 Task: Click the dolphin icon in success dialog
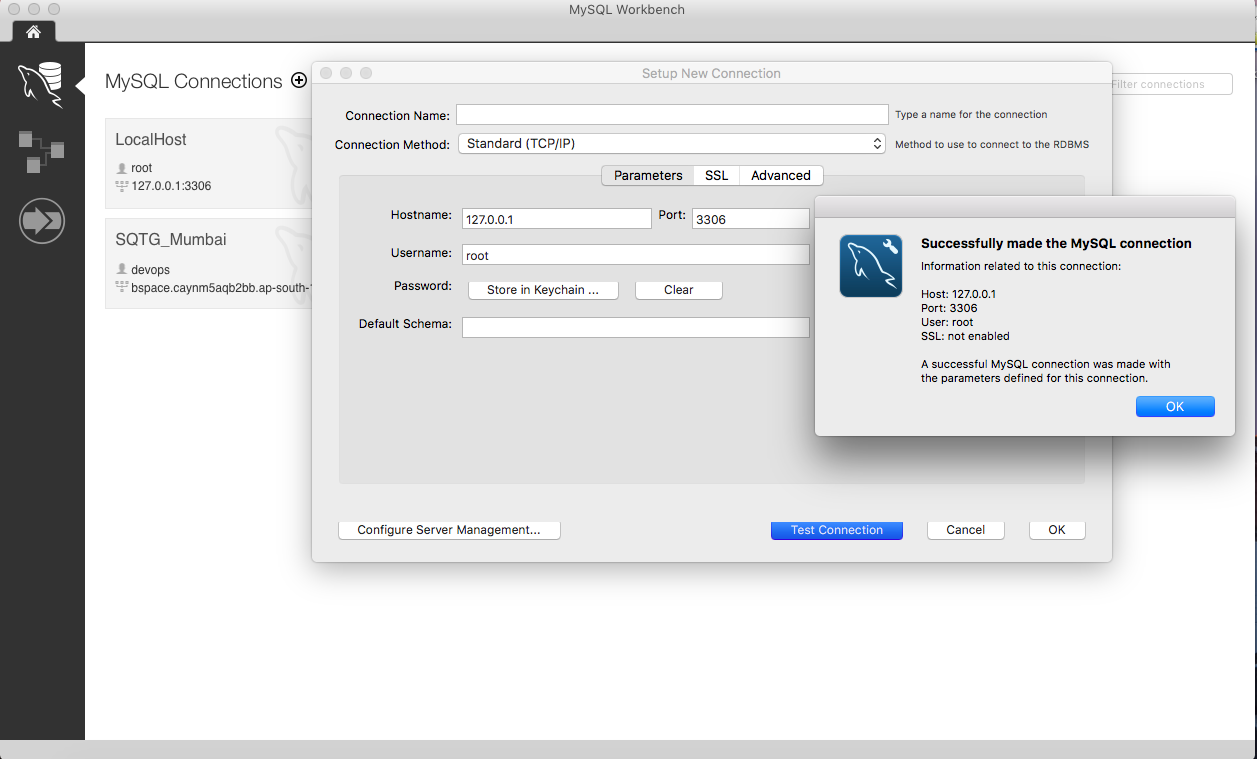pos(871,266)
